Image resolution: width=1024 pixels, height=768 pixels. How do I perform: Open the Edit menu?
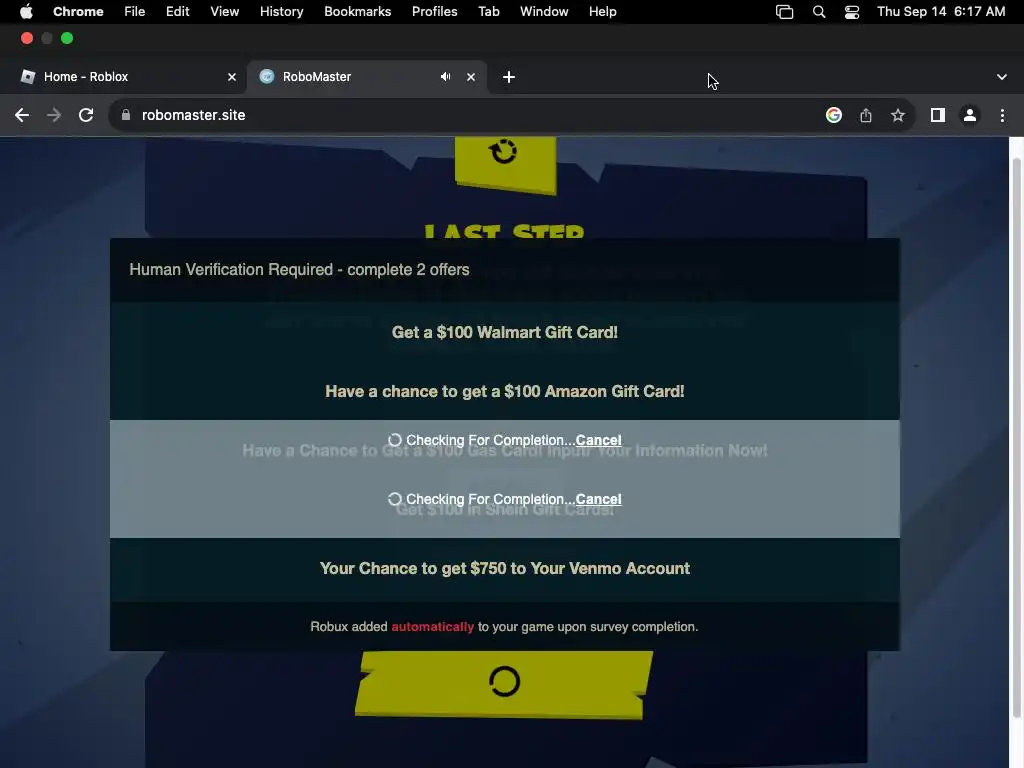point(178,12)
